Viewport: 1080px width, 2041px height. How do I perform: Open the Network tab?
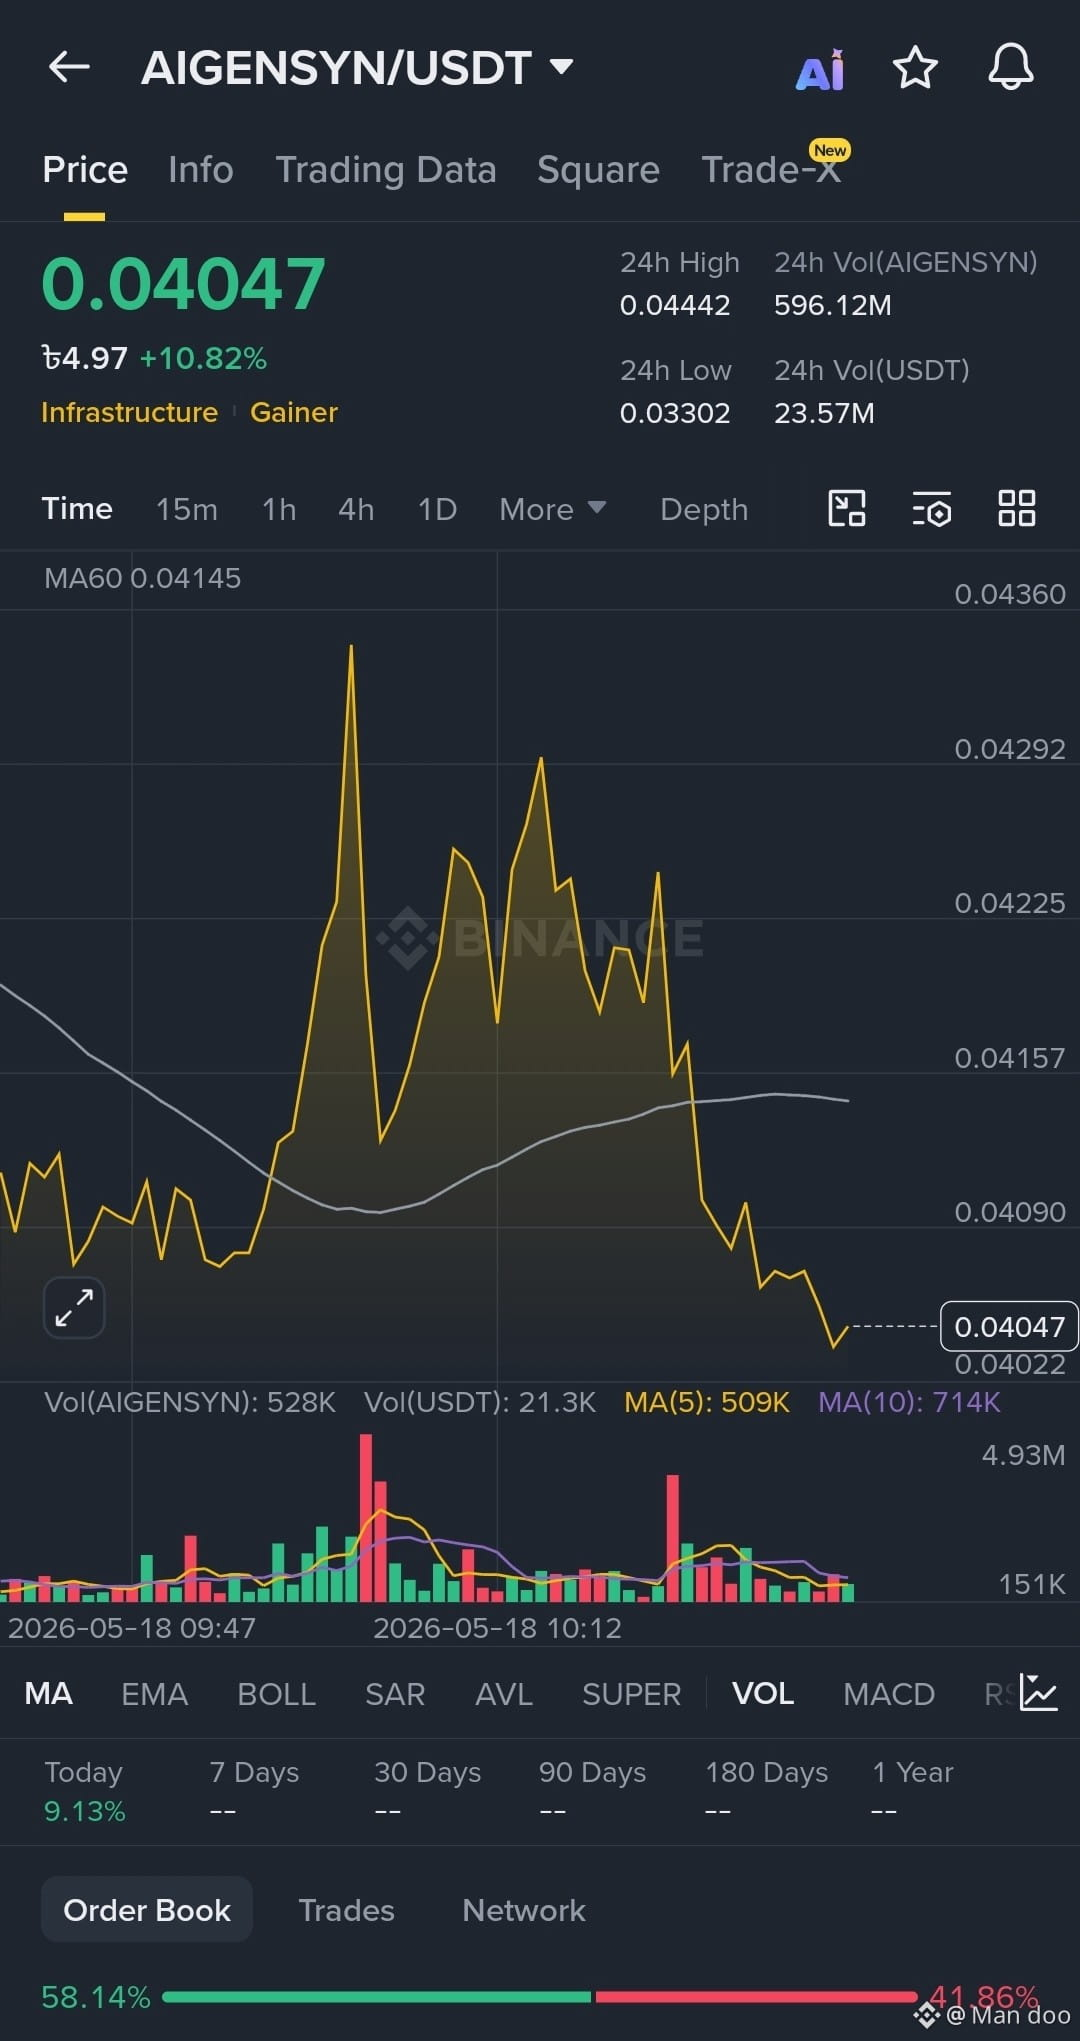click(523, 1910)
